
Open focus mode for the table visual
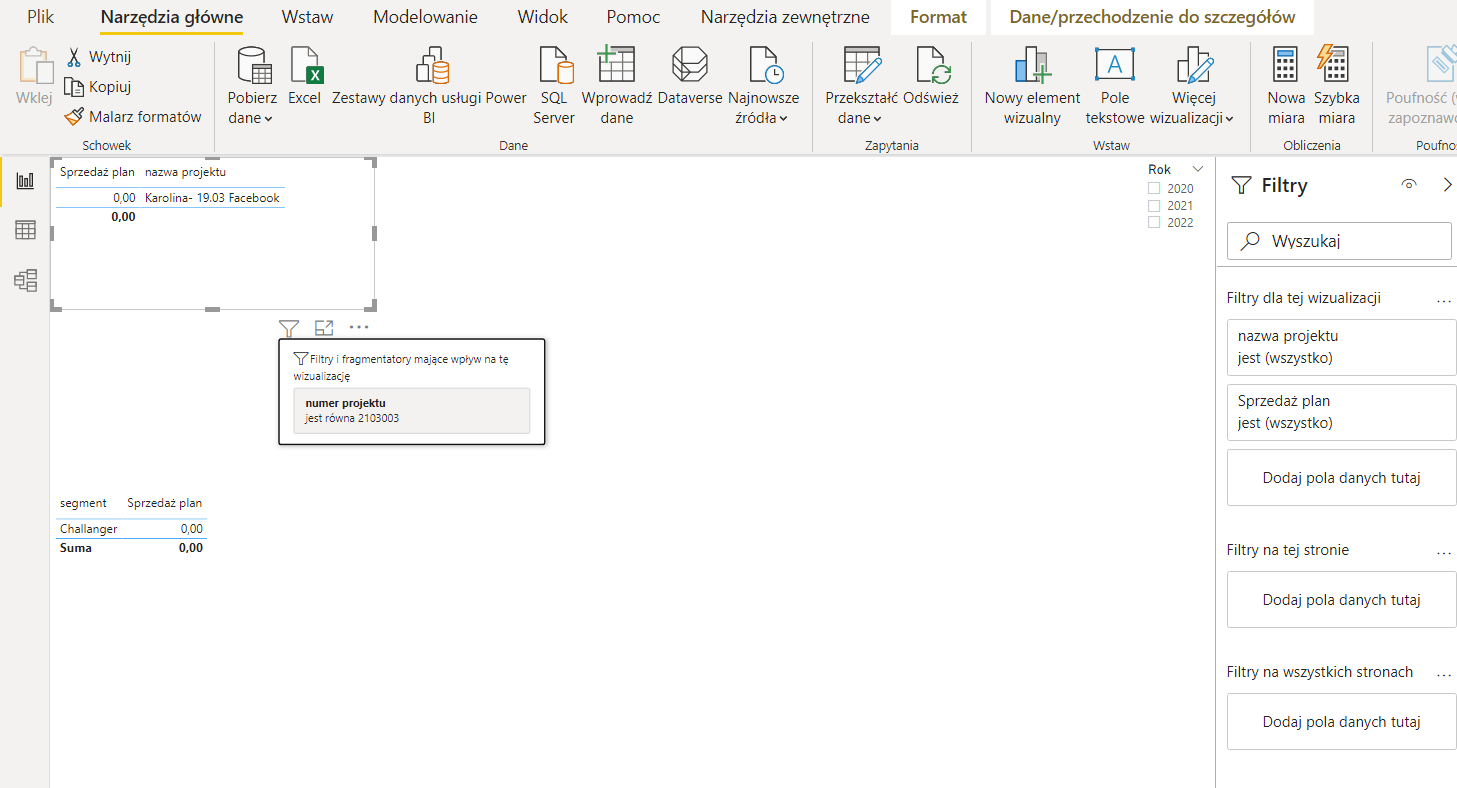[323, 327]
